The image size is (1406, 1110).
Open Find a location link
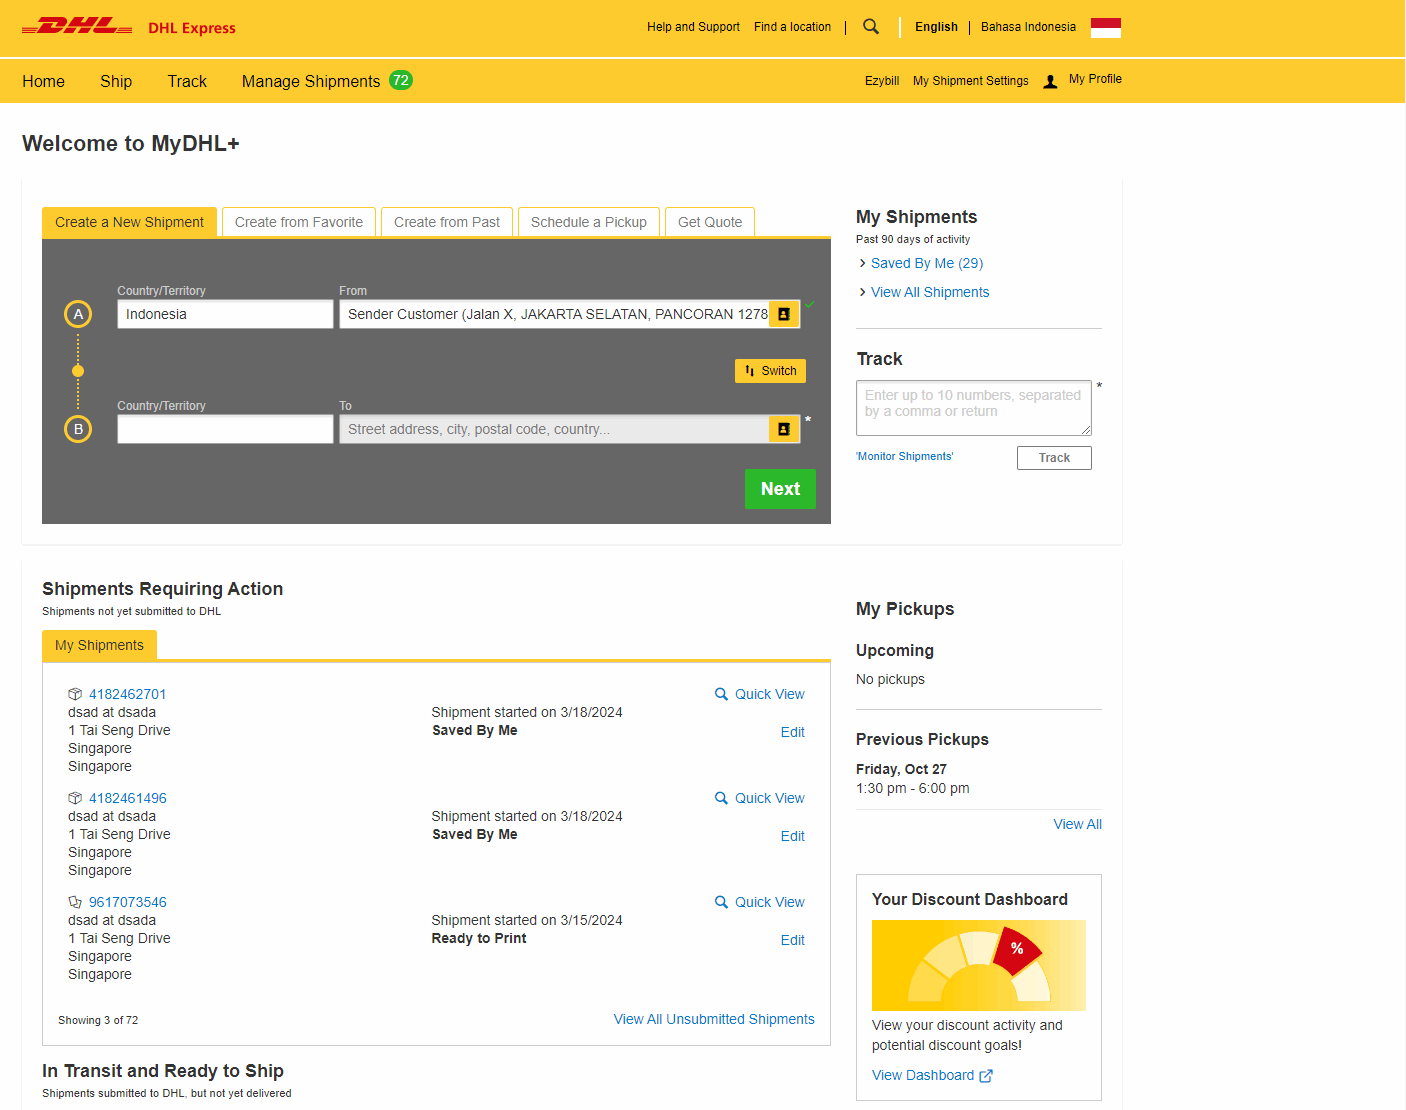(x=792, y=27)
